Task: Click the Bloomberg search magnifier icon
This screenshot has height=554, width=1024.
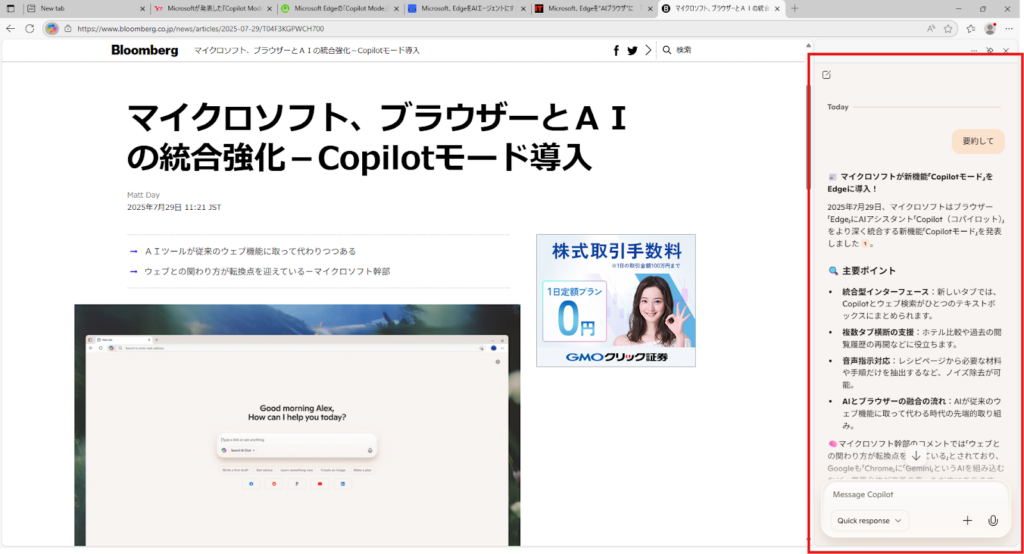Action: tap(667, 50)
